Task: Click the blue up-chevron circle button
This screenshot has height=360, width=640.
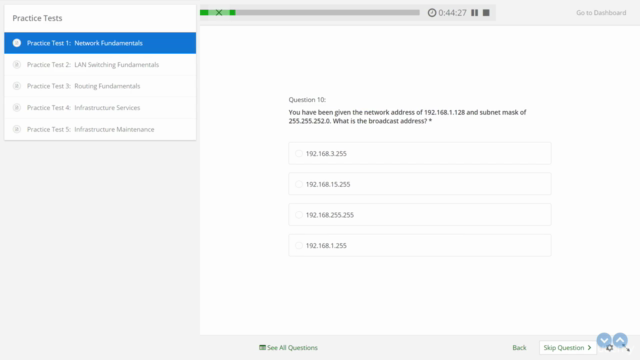Action: (x=620, y=340)
